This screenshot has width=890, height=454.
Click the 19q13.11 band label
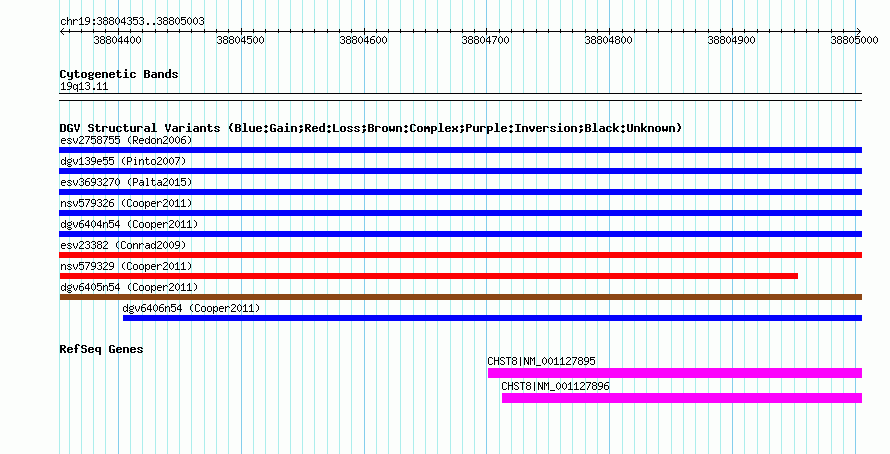[x=84, y=86]
